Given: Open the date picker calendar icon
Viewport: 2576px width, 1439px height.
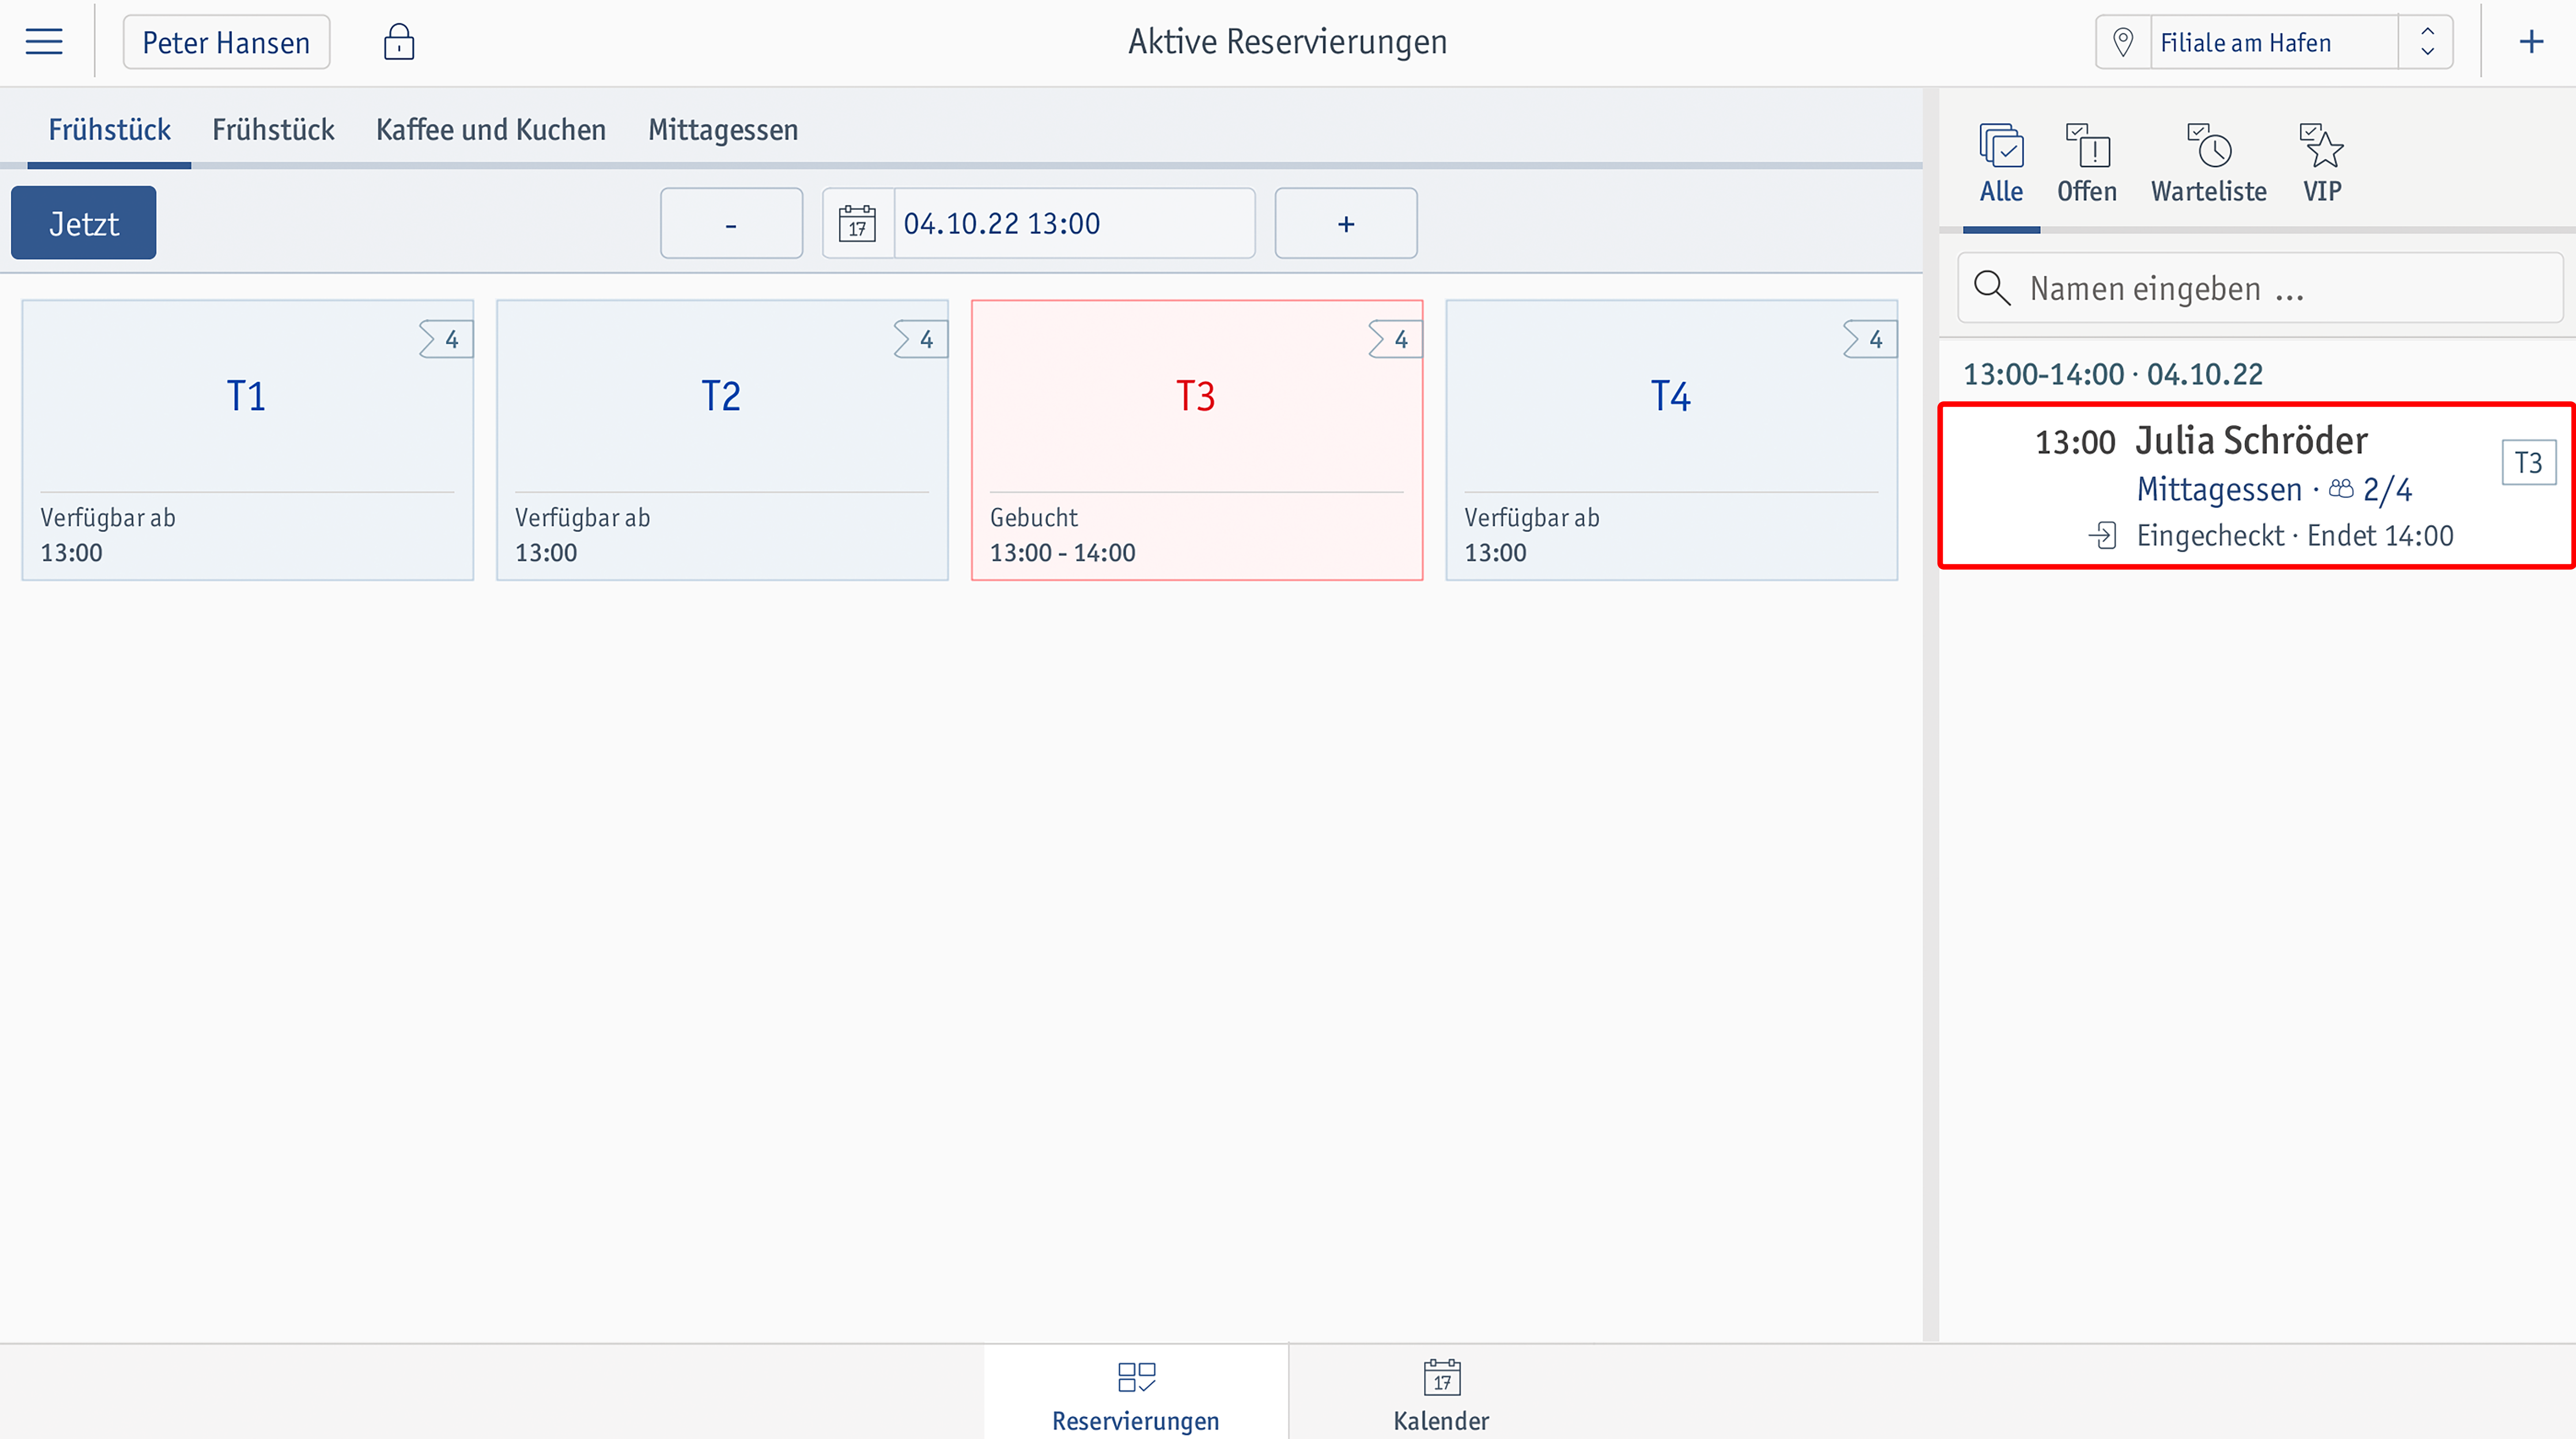Looking at the screenshot, I should [857, 223].
